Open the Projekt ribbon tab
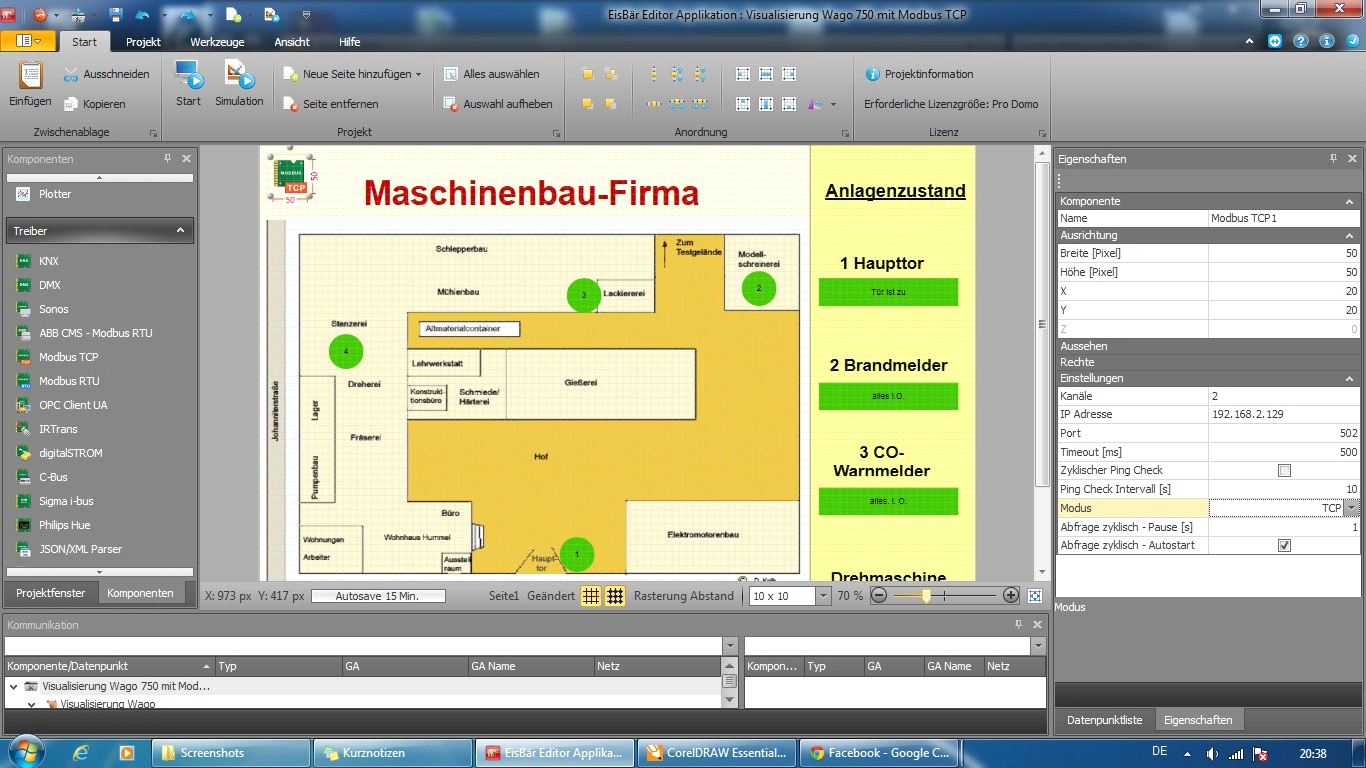The image size is (1366, 768). [x=144, y=42]
